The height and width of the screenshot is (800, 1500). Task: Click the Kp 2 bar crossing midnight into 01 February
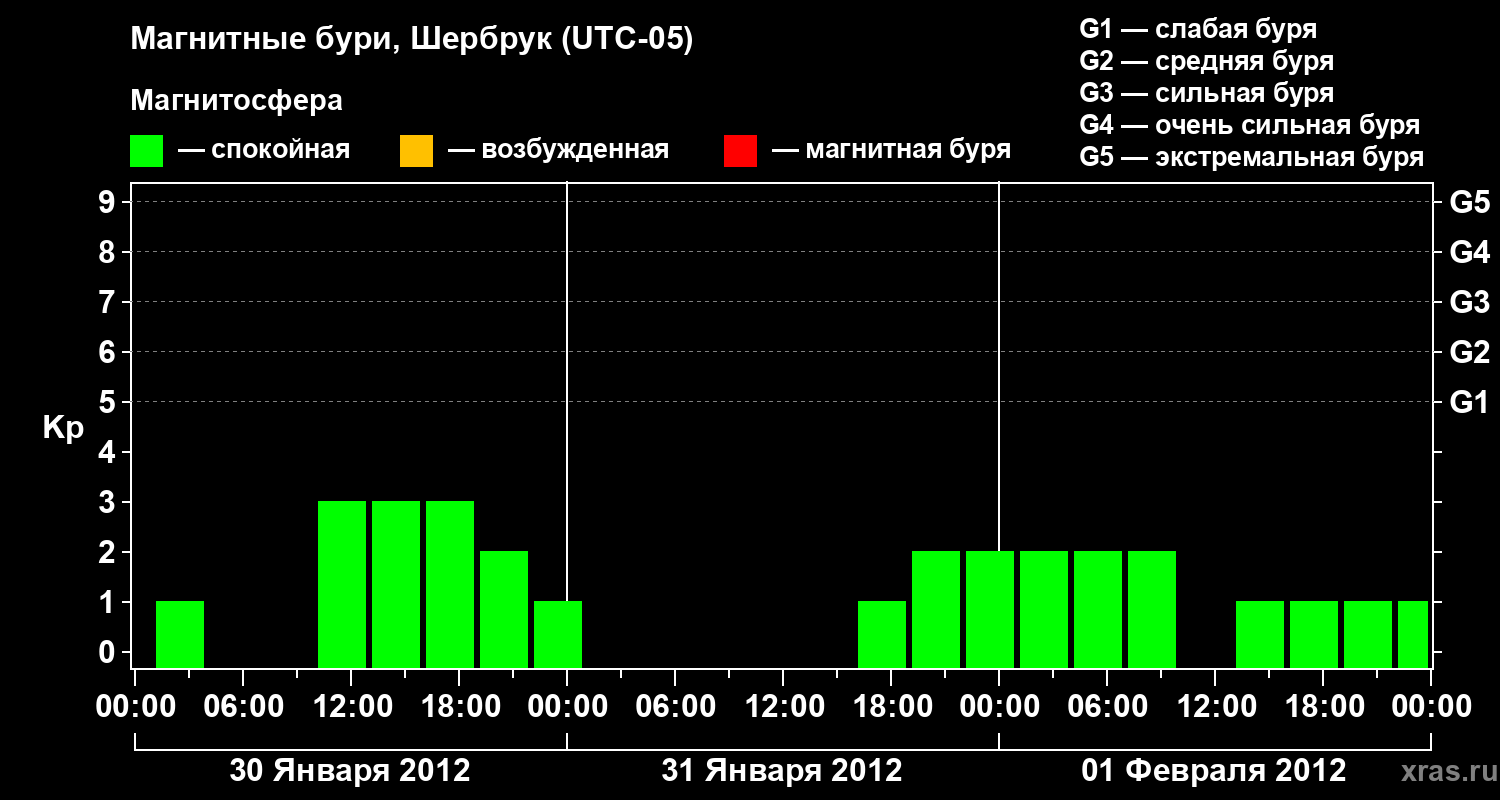click(x=990, y=610)
